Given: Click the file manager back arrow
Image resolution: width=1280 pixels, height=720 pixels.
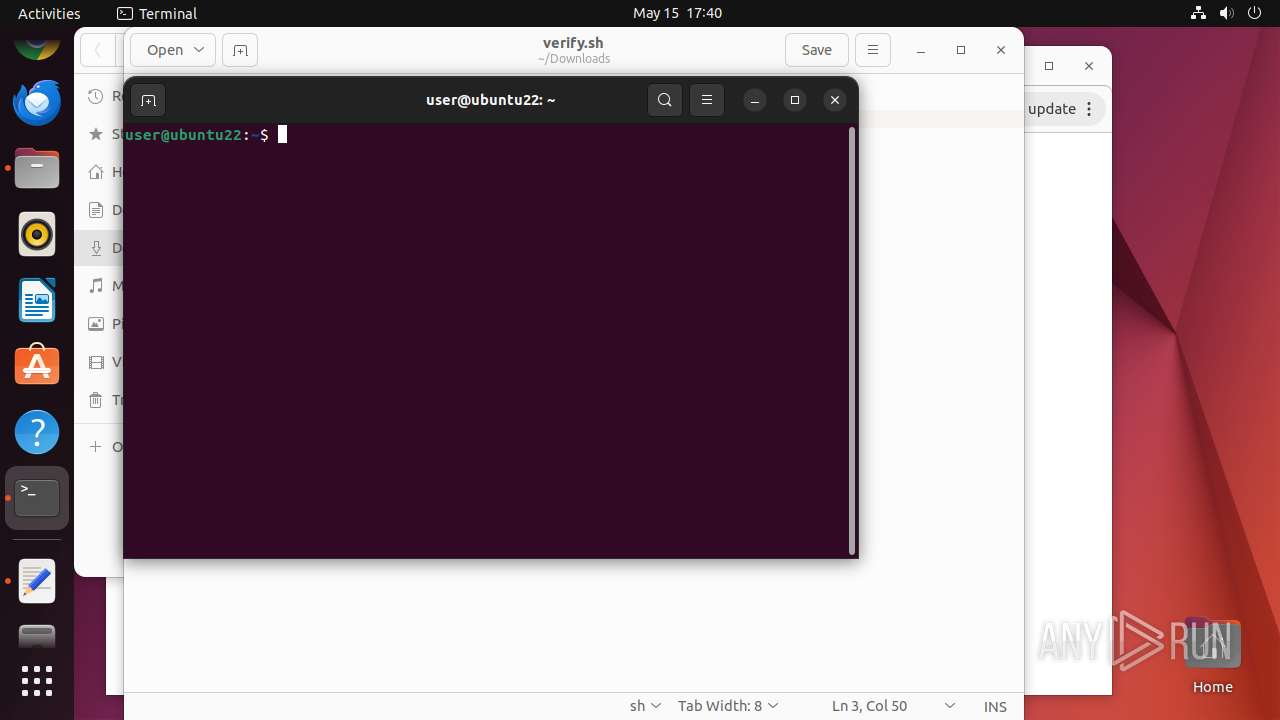Looking at the screenshot, I should coord(98,50).
